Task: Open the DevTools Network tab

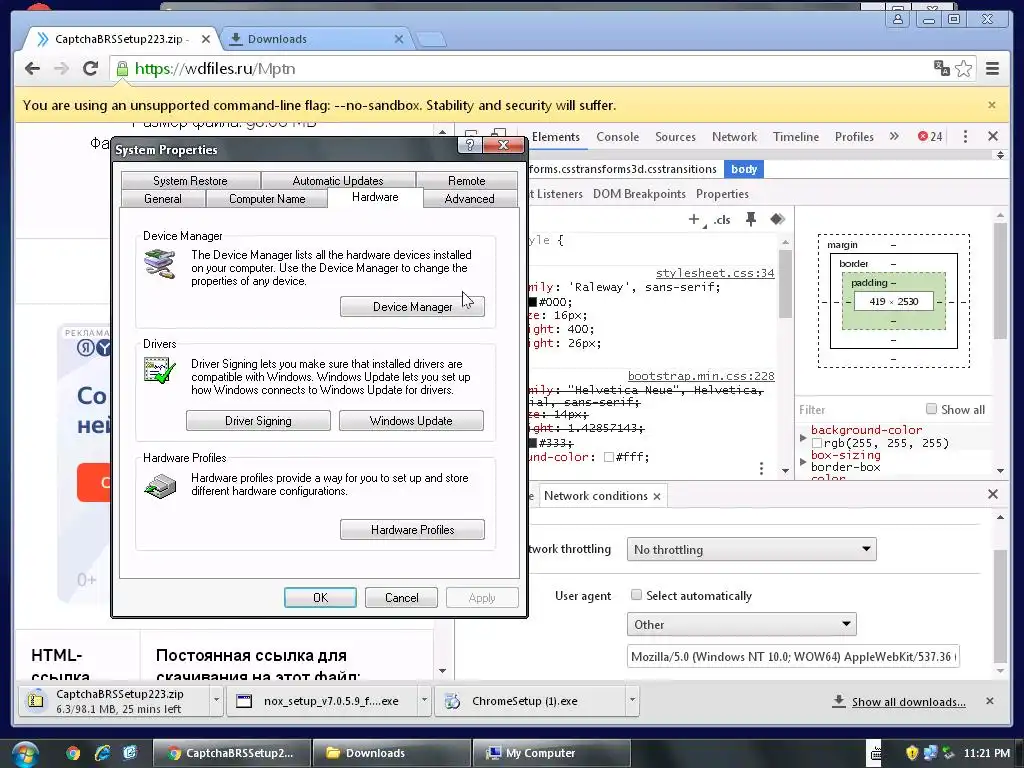Action: click(734, 136)
